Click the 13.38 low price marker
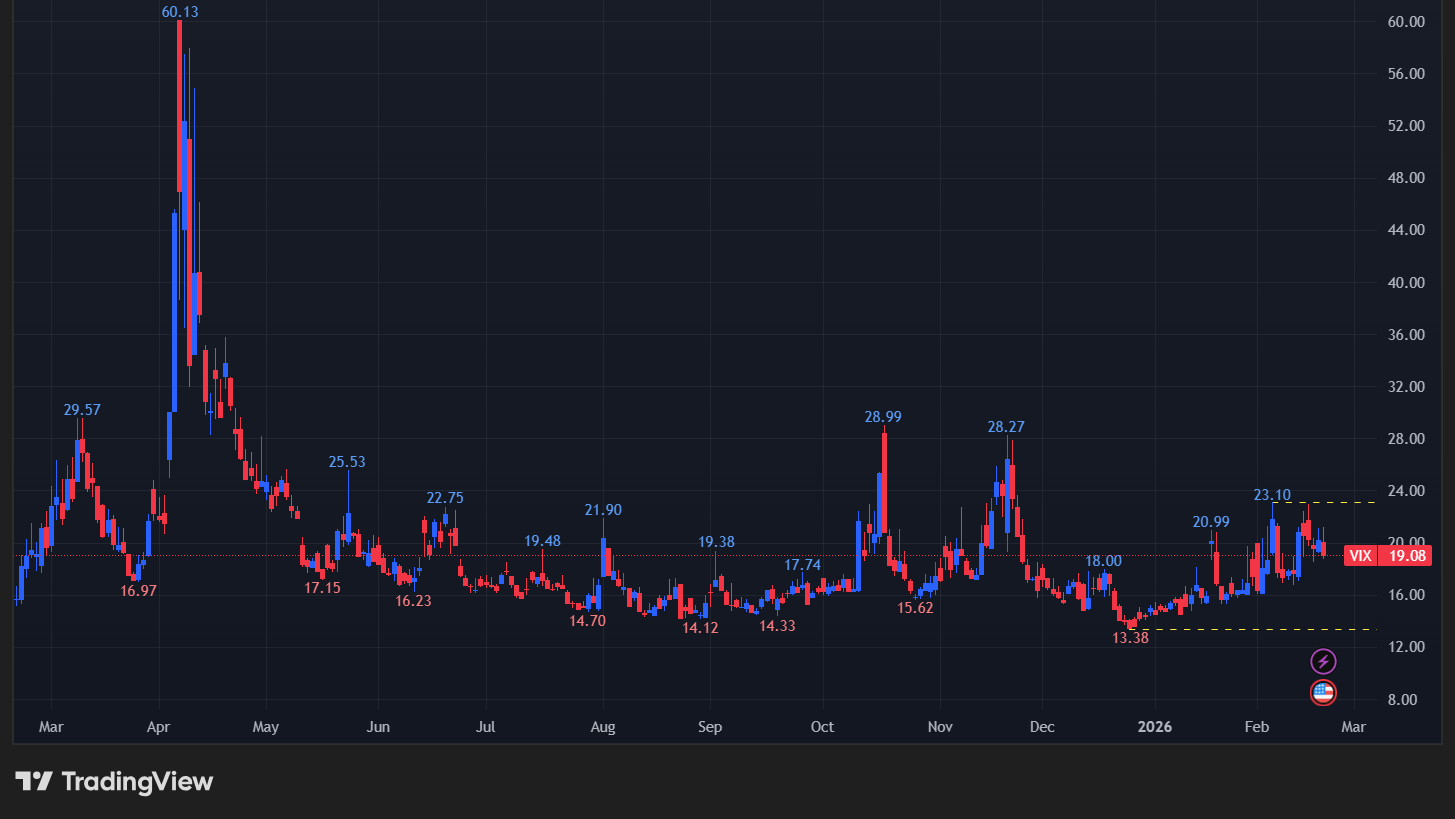Viewport: 1455px width, 819px height. [x=1130, y=637]
